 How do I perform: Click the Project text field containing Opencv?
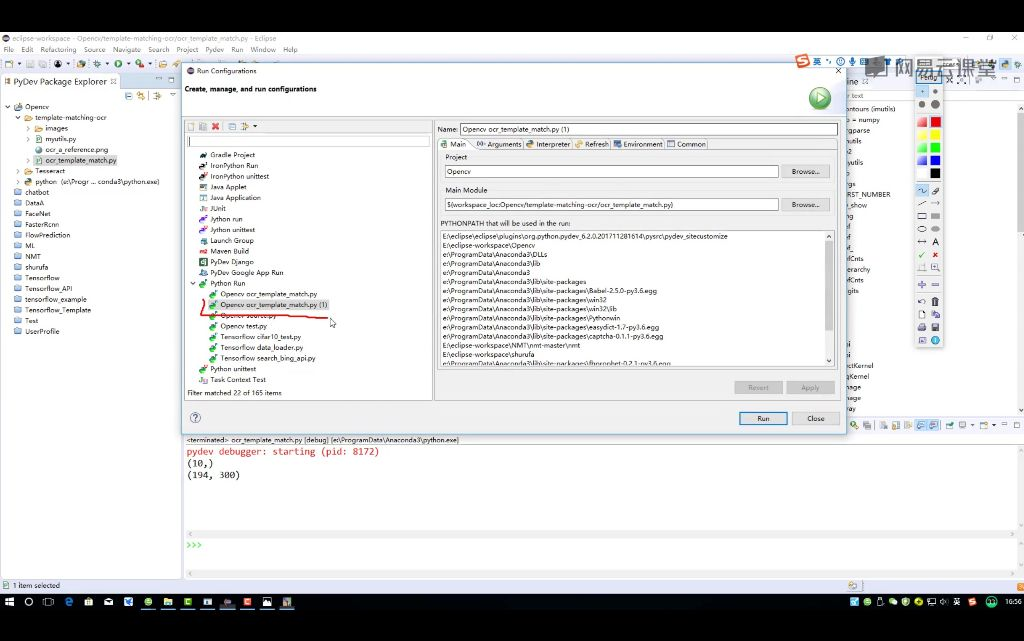click(x=611, y=172)
